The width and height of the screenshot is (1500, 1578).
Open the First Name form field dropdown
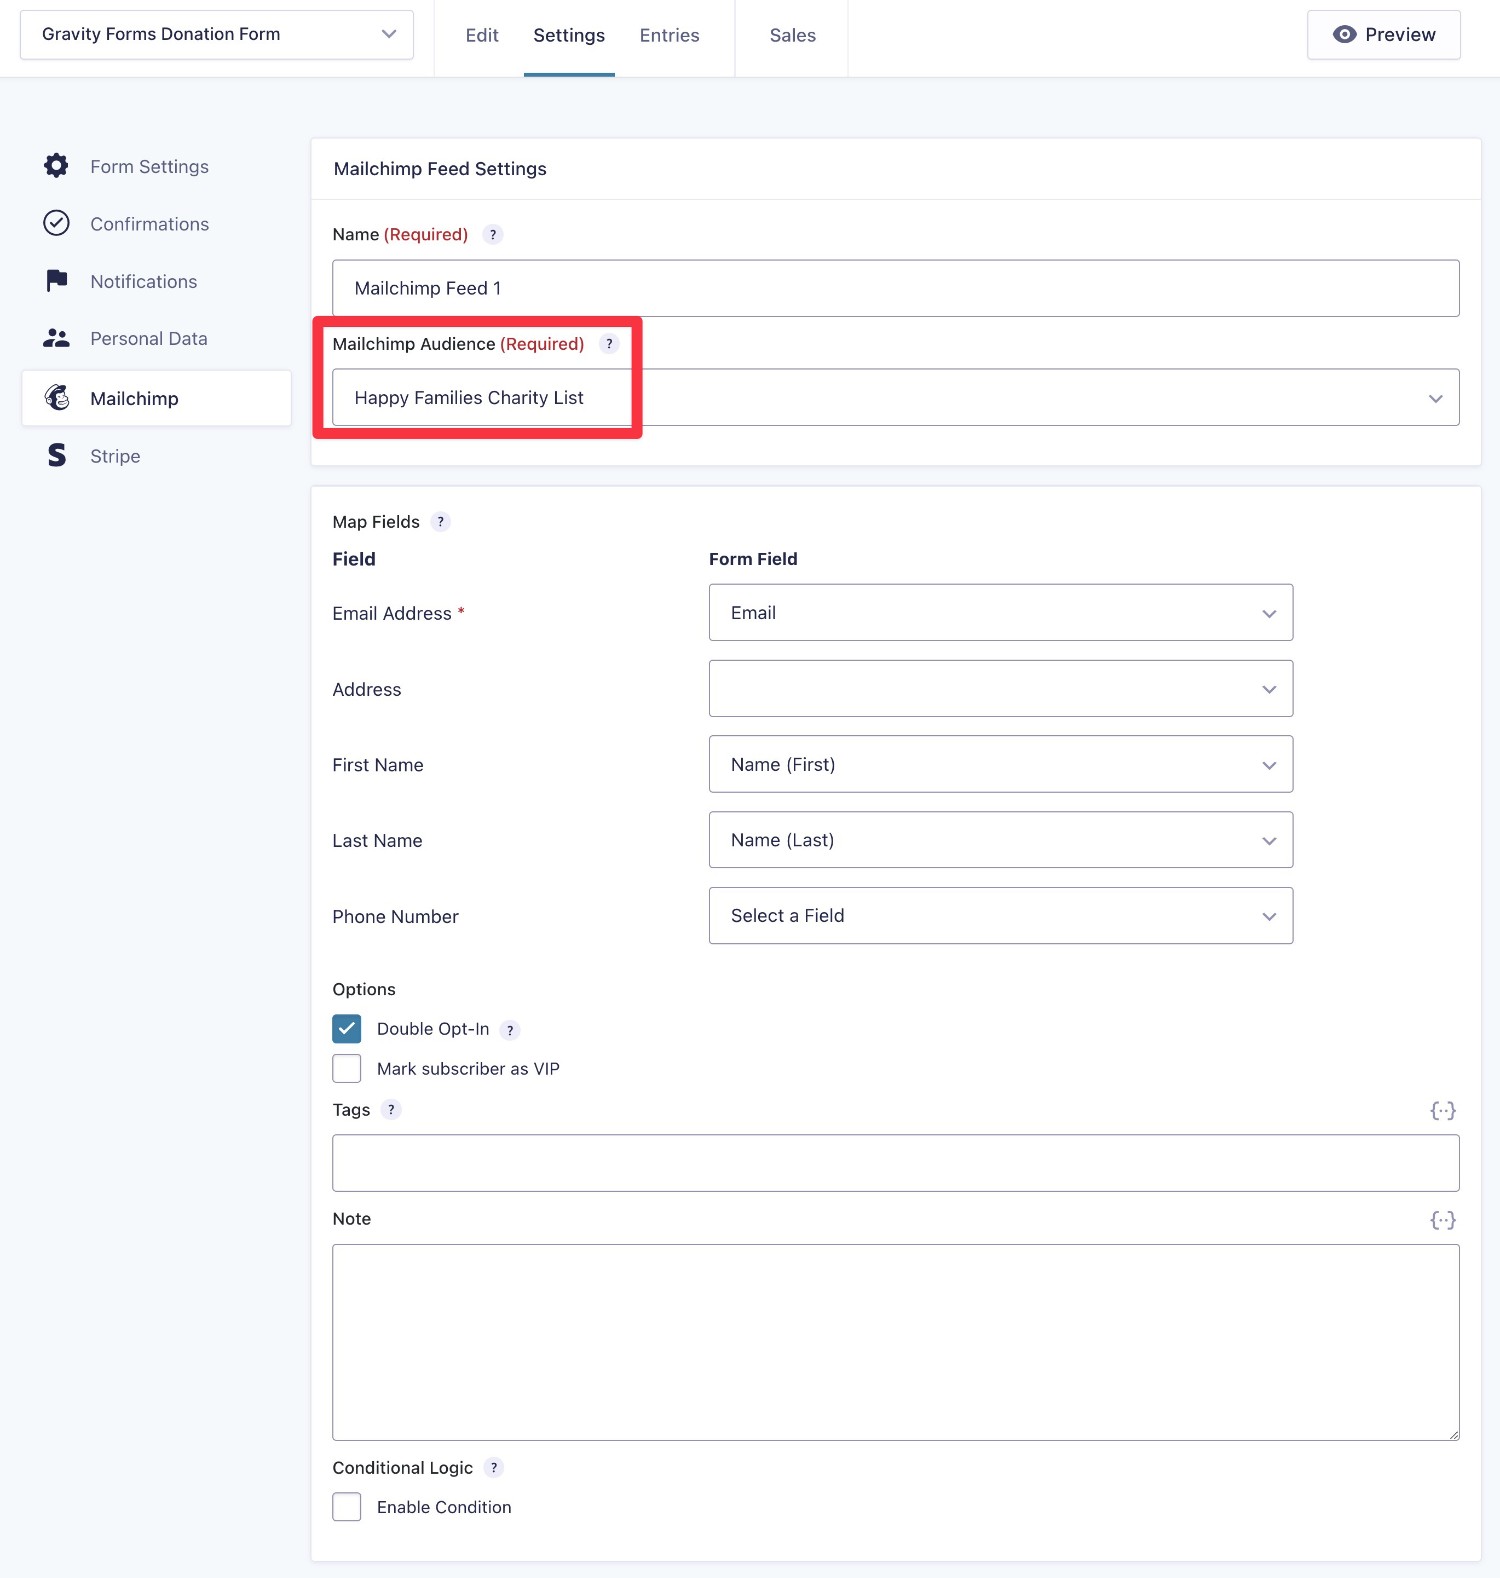pos(1001,764)
